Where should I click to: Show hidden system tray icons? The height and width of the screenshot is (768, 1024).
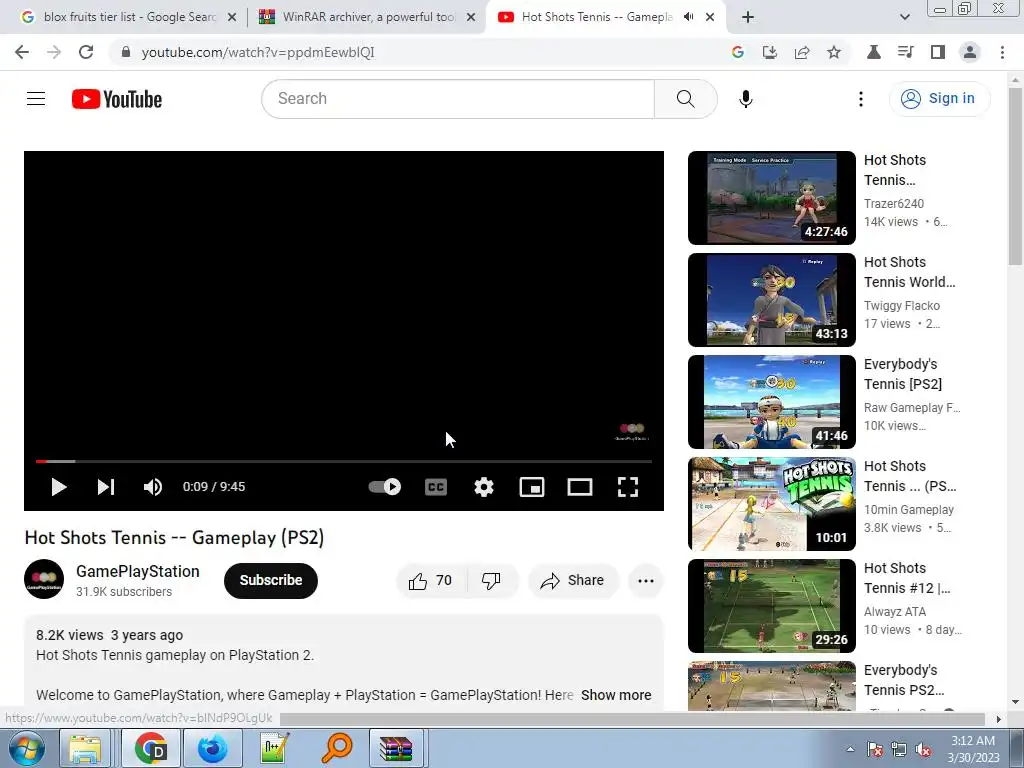pos(850,749)
